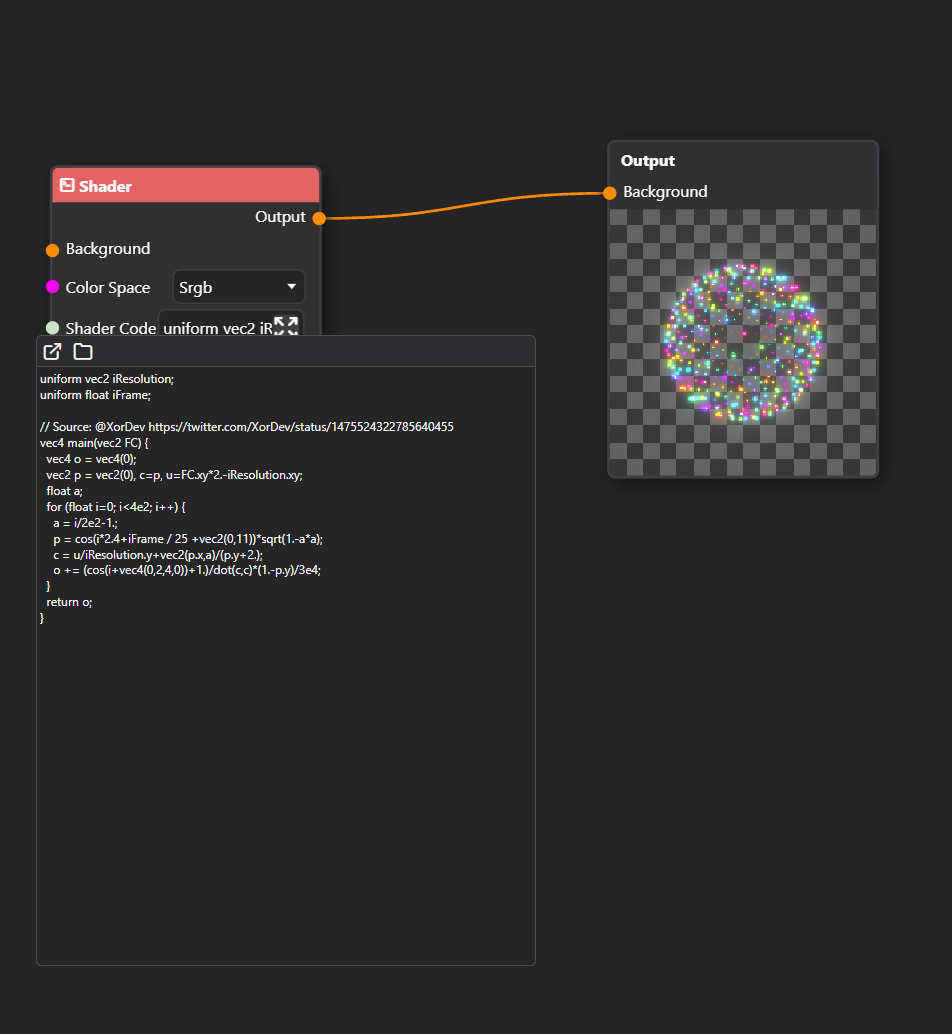The height and width of the screenshot is (1034, 952).
Task: Click the Background input port of the Shader node
Action: pos(51,249)
